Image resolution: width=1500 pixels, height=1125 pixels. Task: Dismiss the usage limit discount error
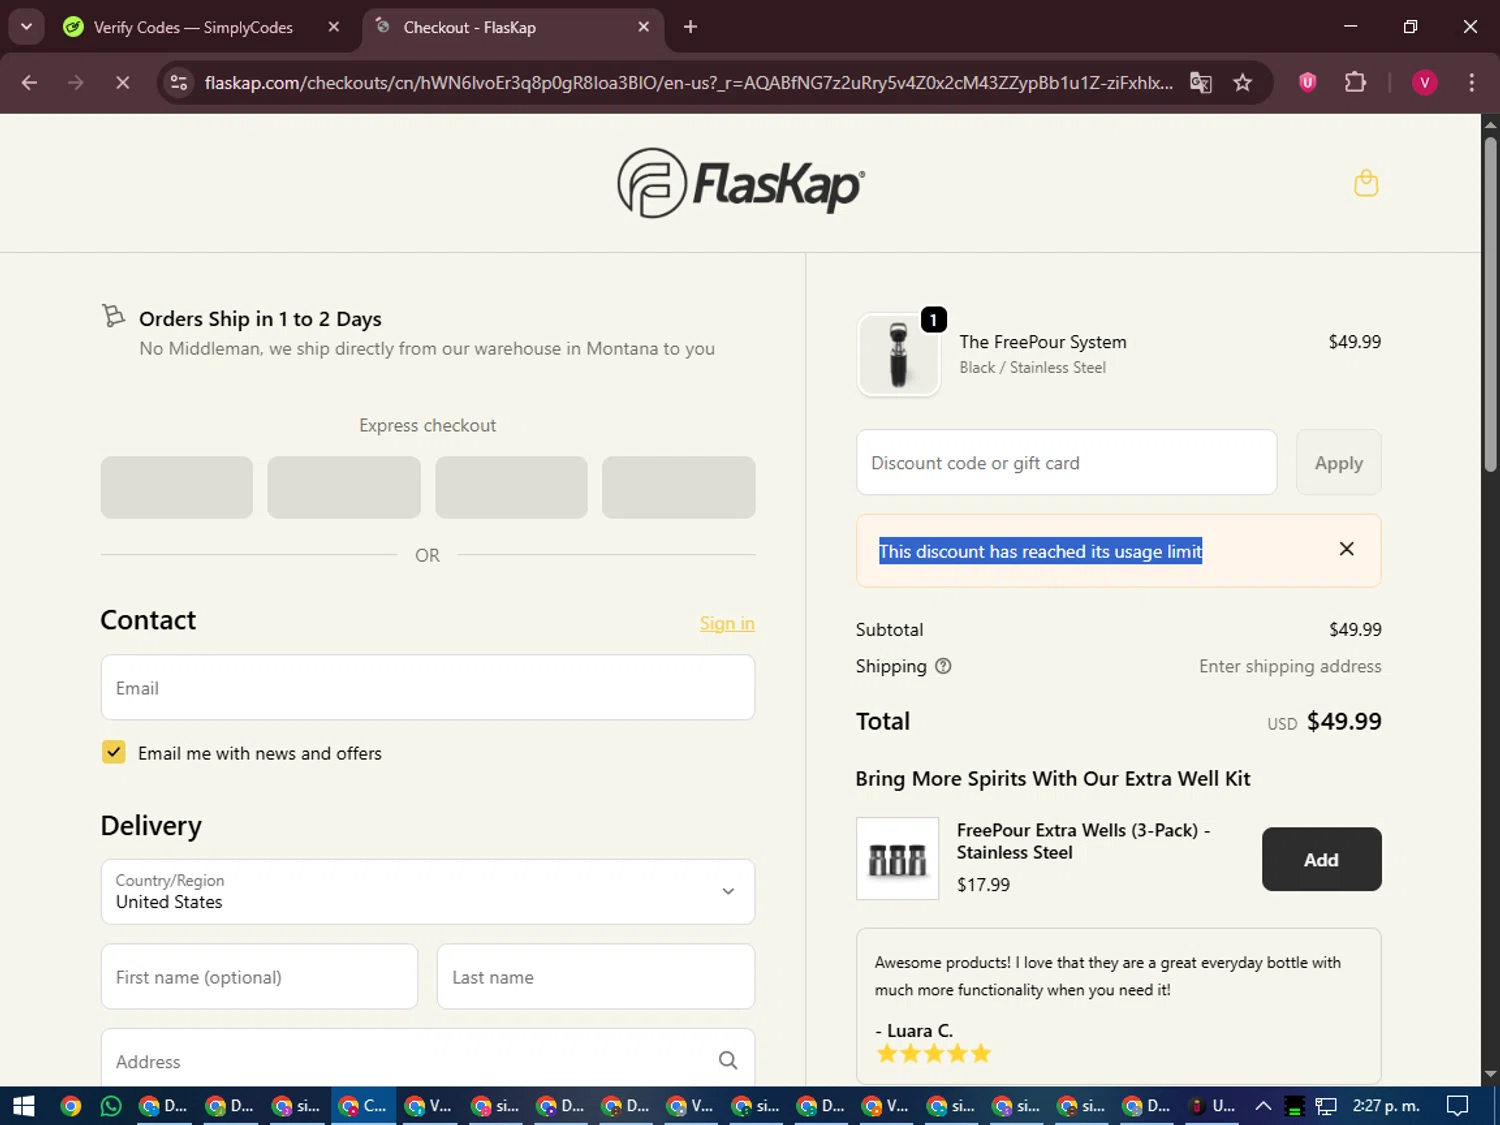pos(1347,549)
